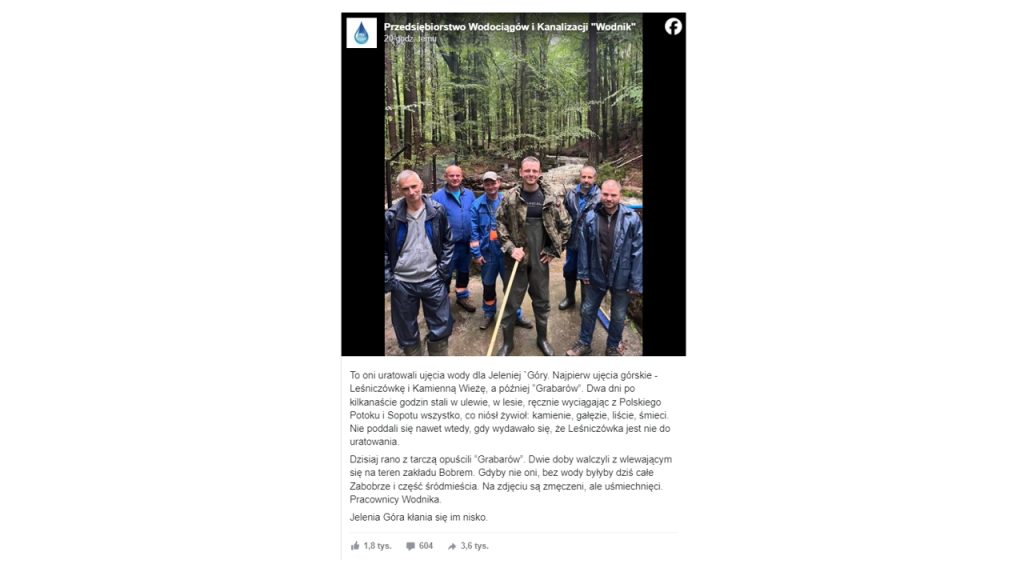View the 604 comments count
Screen dimensions: 1024x576
pos(426,546)
